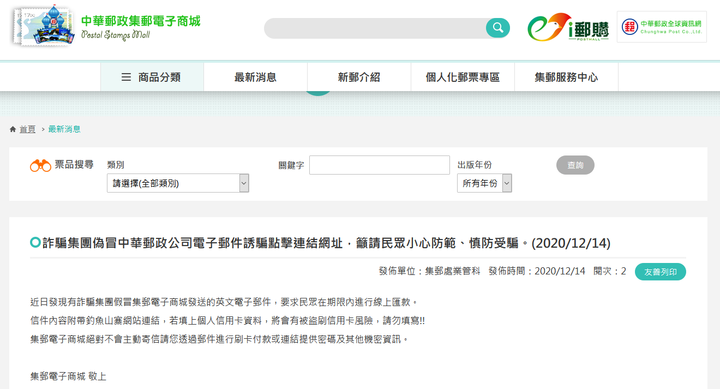Expand the 請選擇(全部類別) category dropdown
720x389 pixels.
pos(178,183)
